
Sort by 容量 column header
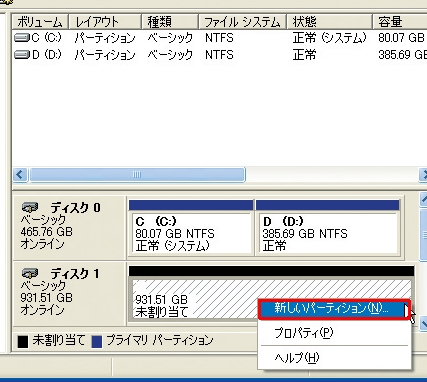(400, 22)
